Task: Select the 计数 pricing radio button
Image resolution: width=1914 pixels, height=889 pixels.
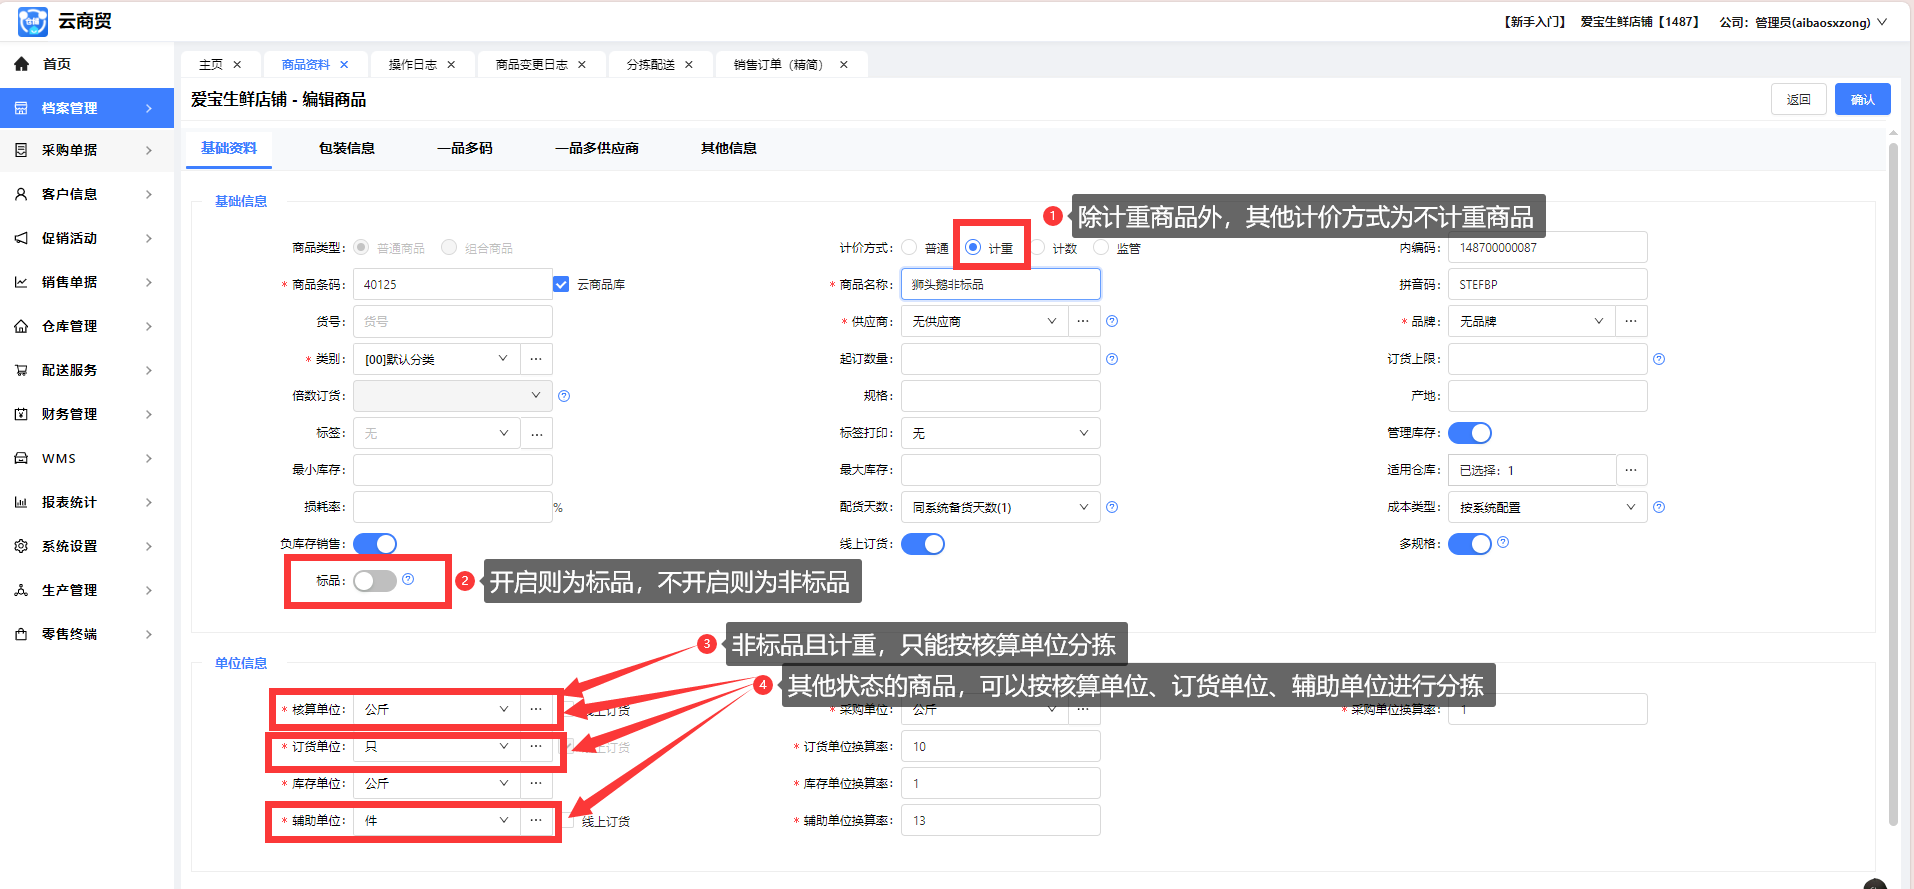Action: tap(1039, 248)
